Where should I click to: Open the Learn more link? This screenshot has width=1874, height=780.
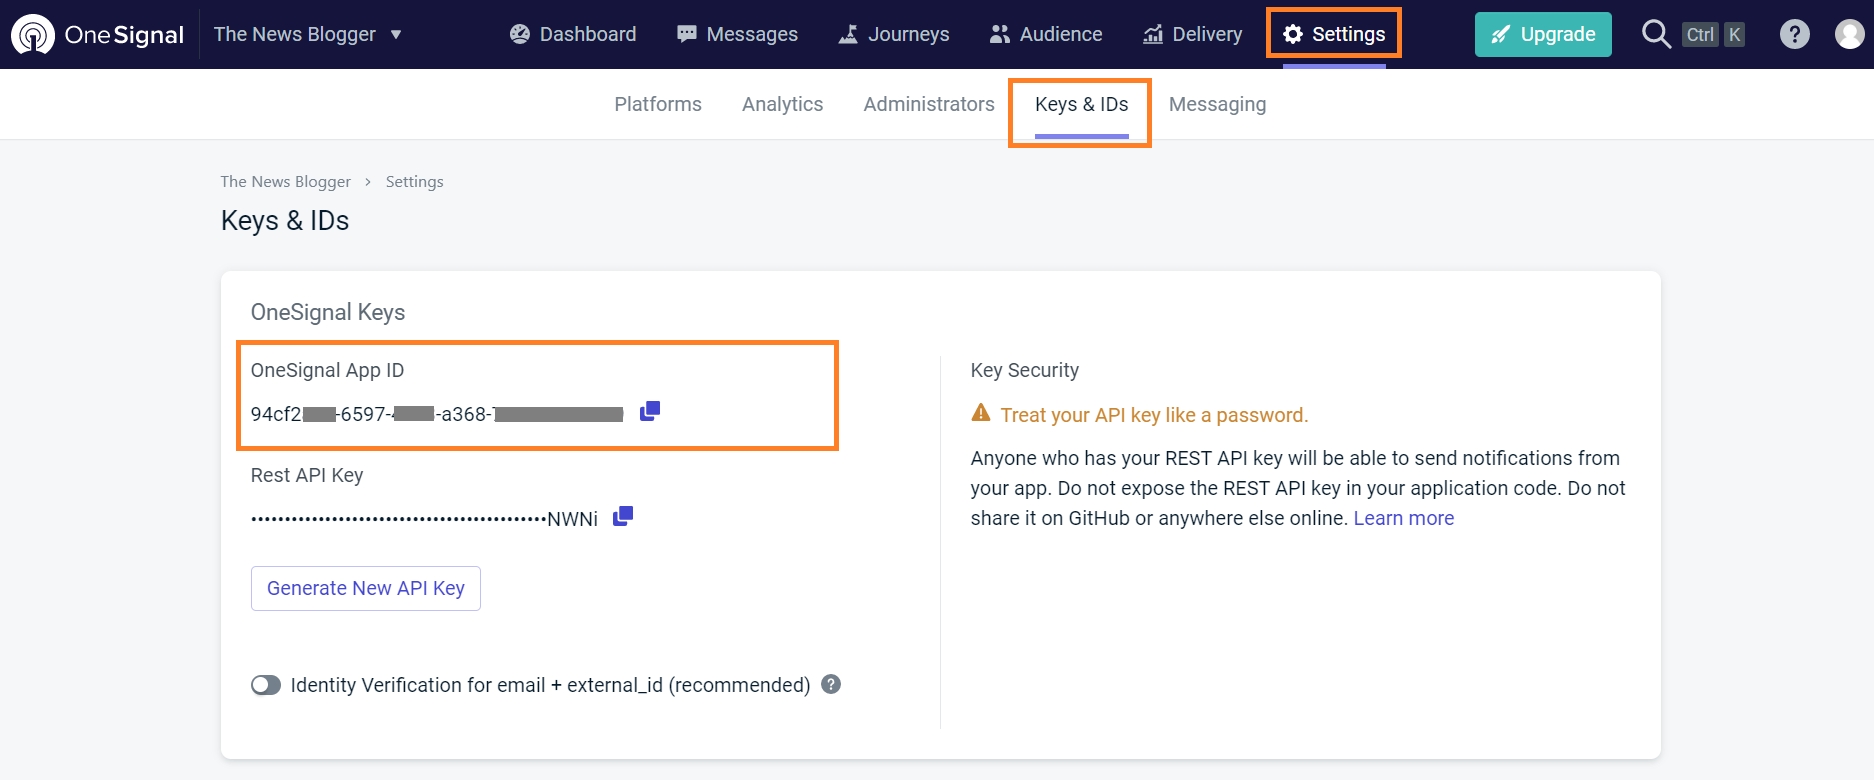pyautogui.click(x=1403, y=518)
